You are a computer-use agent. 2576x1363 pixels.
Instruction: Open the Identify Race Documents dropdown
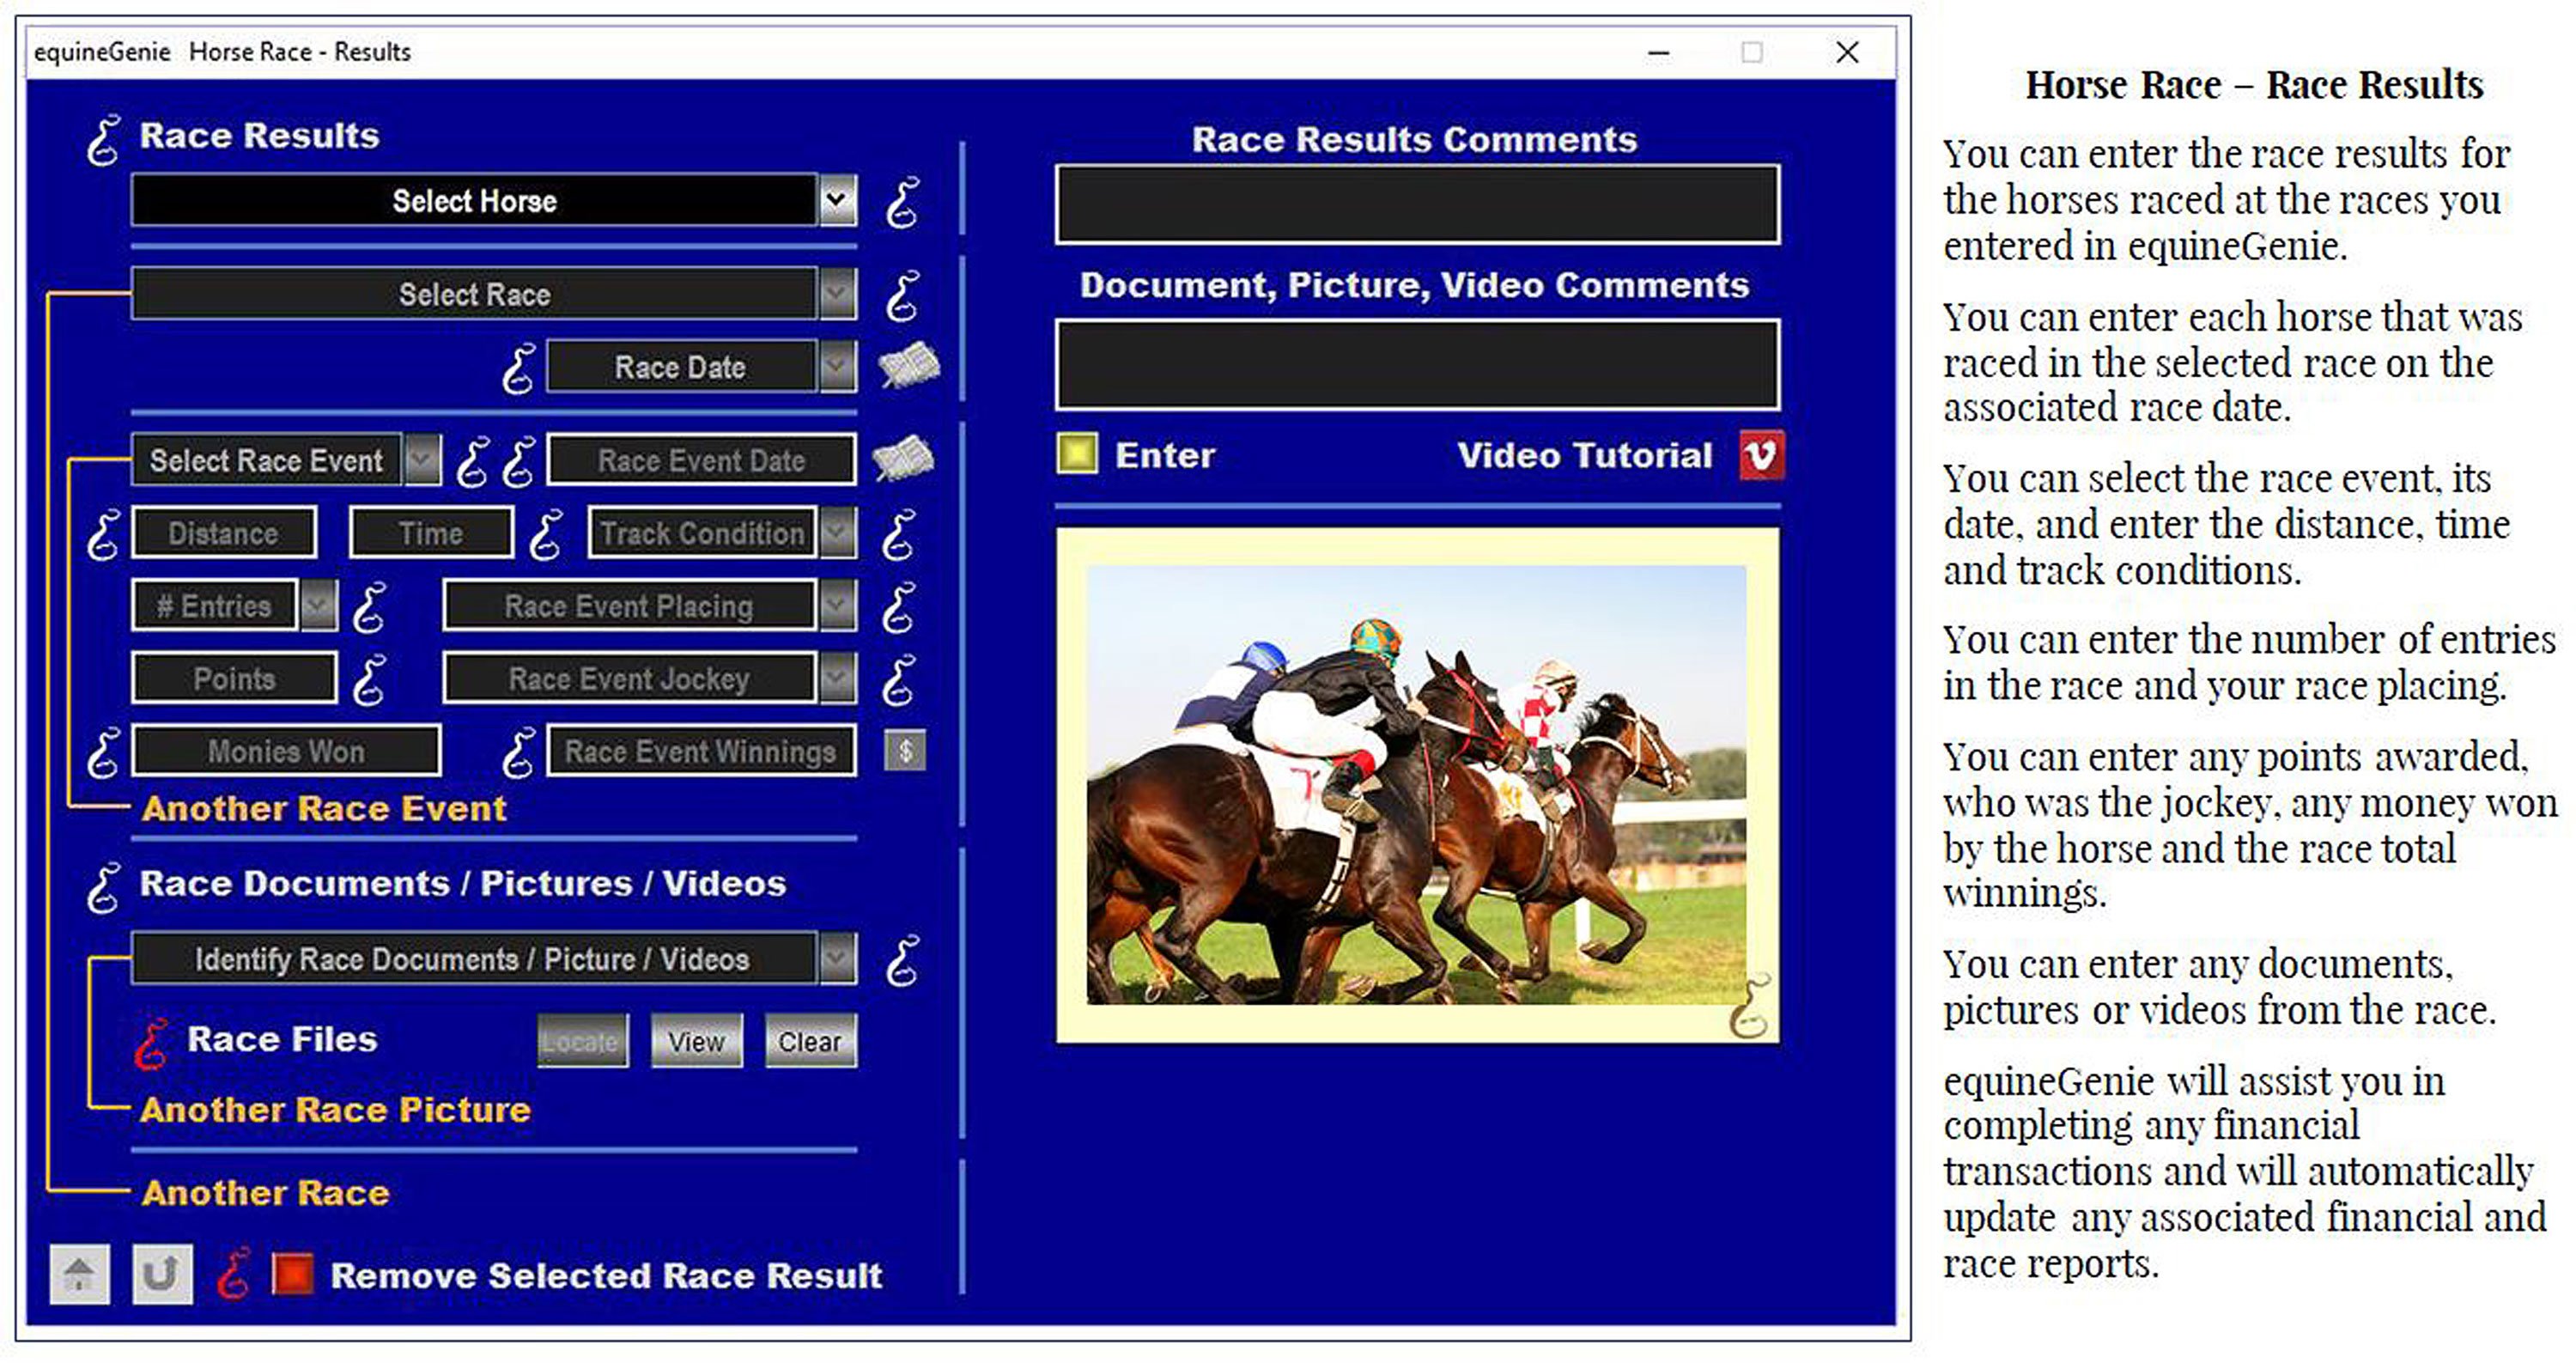pos(837,958)
